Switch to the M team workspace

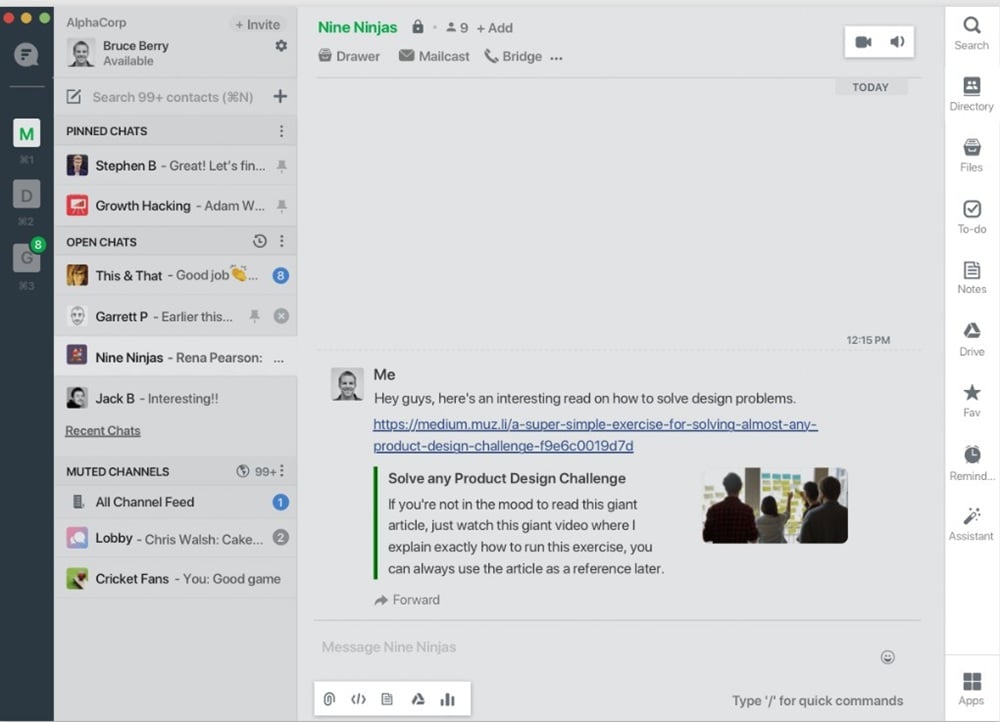click(x=27, y=134)
